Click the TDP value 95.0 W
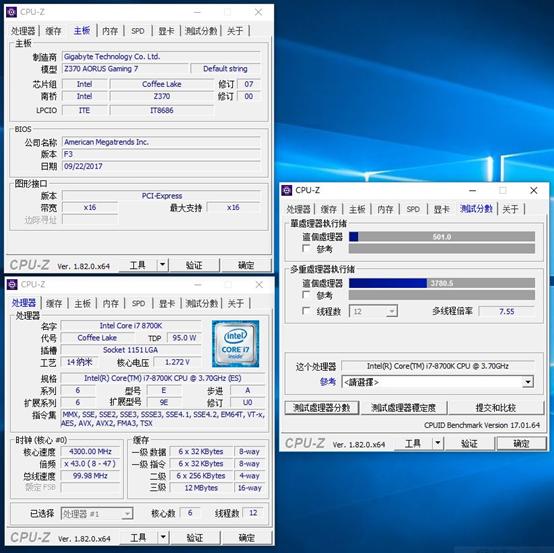The image size is (554, 553). click(x=184, y=338)
